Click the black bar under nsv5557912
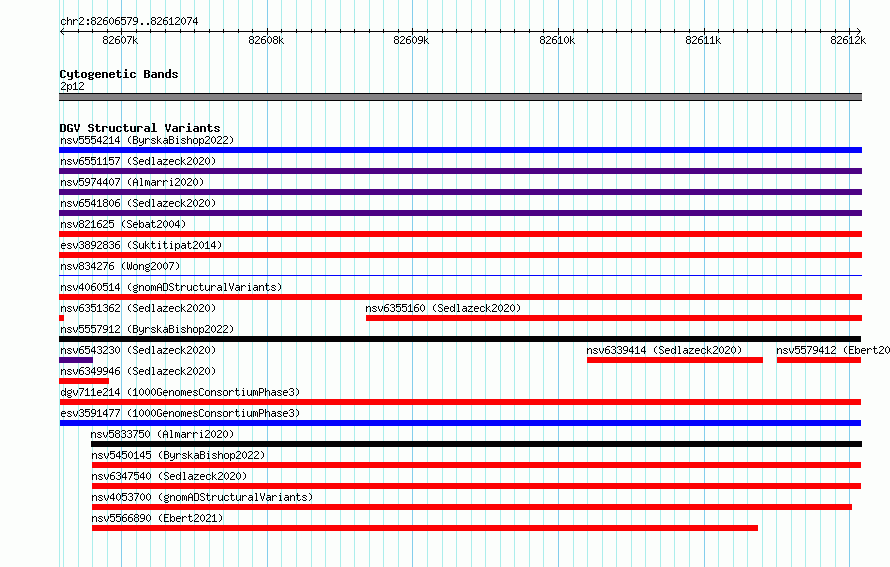 pos(460,339)
